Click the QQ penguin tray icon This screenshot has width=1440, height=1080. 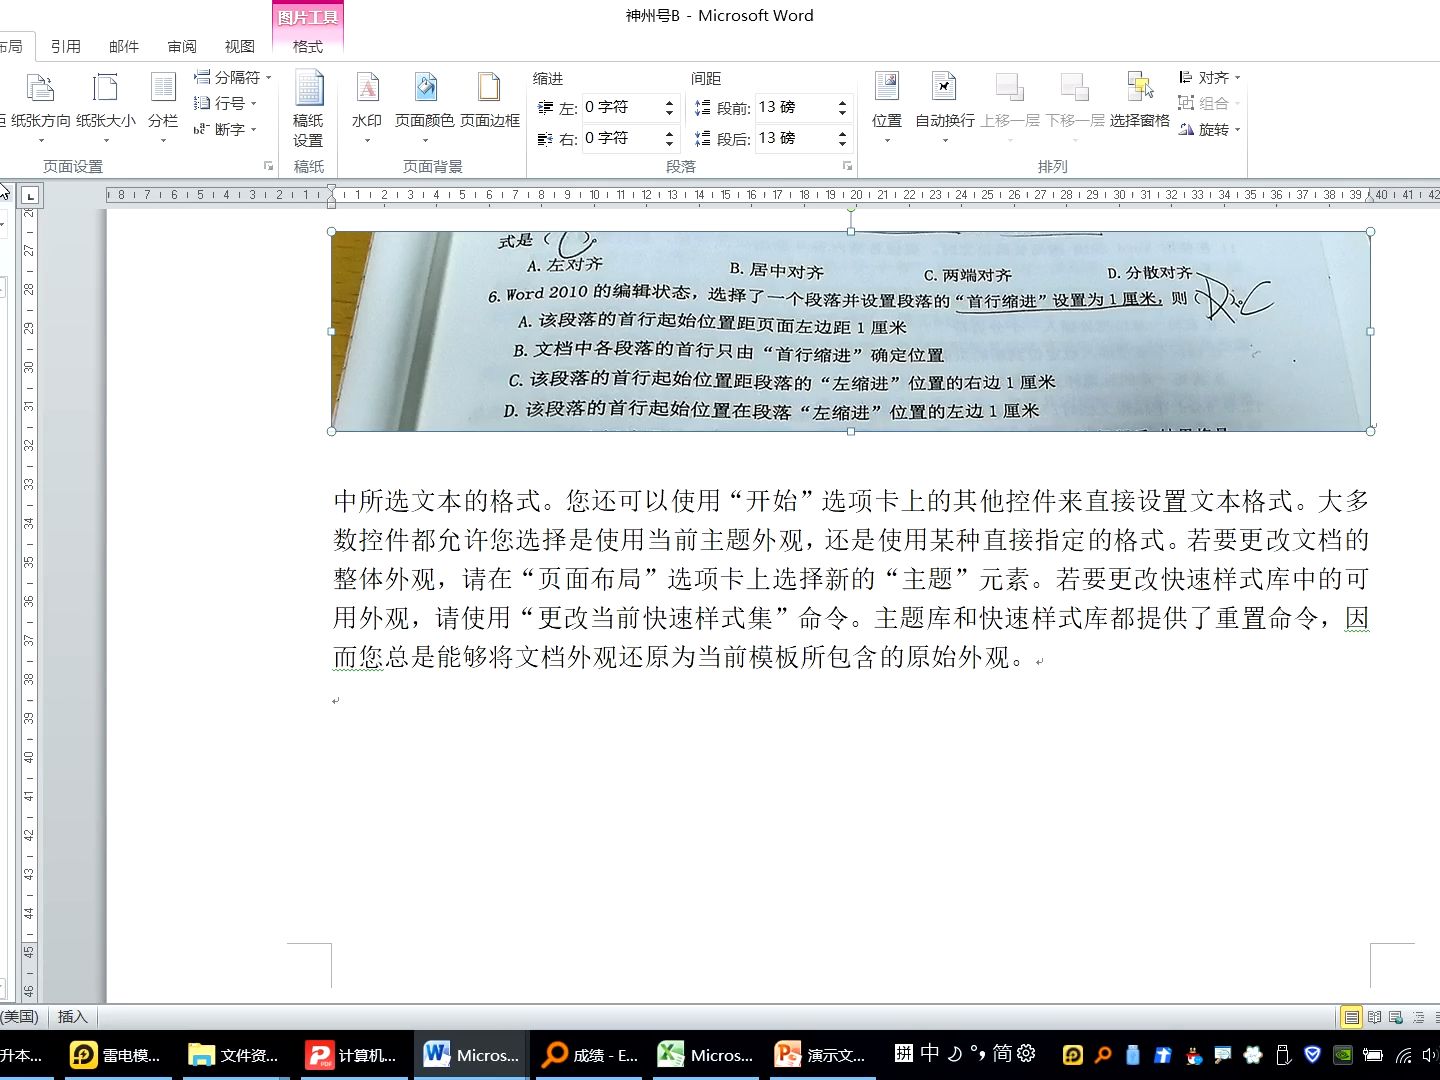[x=1193, y=1054]
